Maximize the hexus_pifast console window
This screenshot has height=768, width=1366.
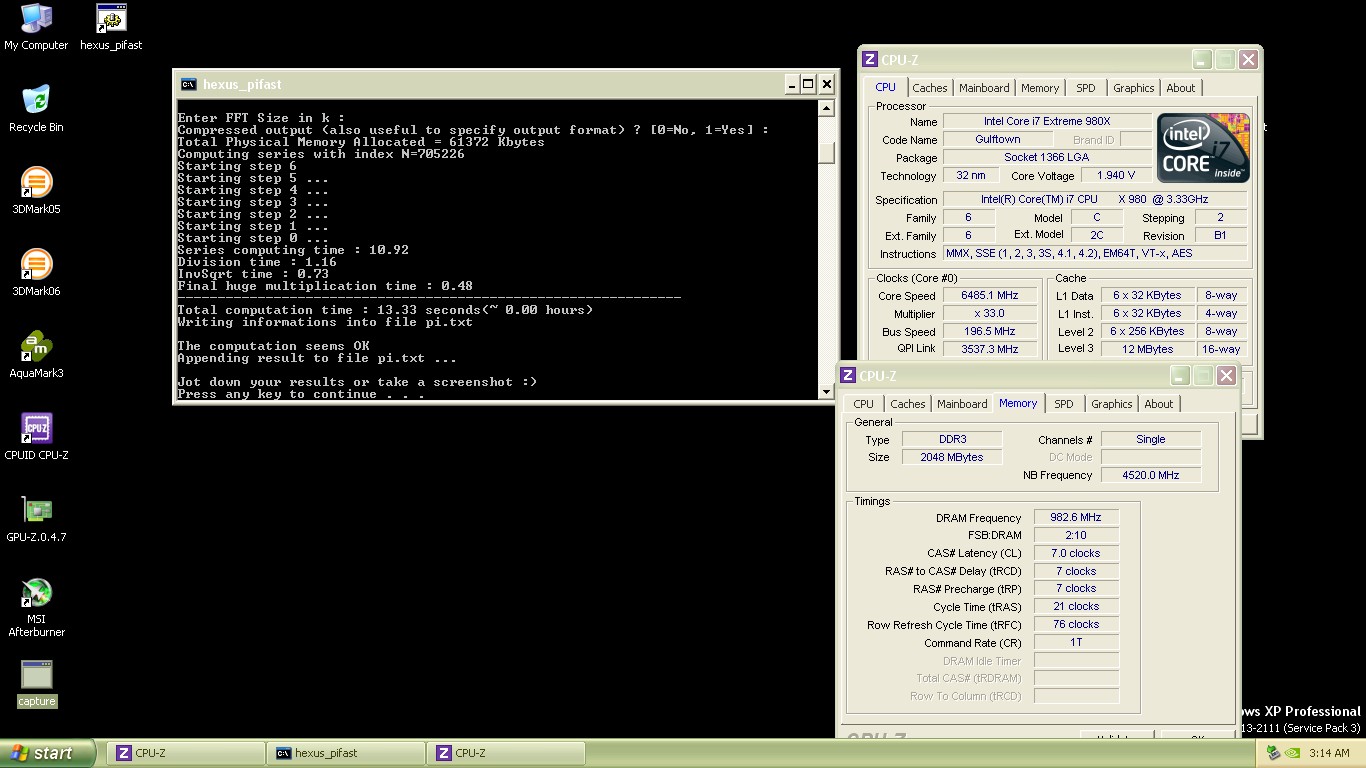(808, 84)
